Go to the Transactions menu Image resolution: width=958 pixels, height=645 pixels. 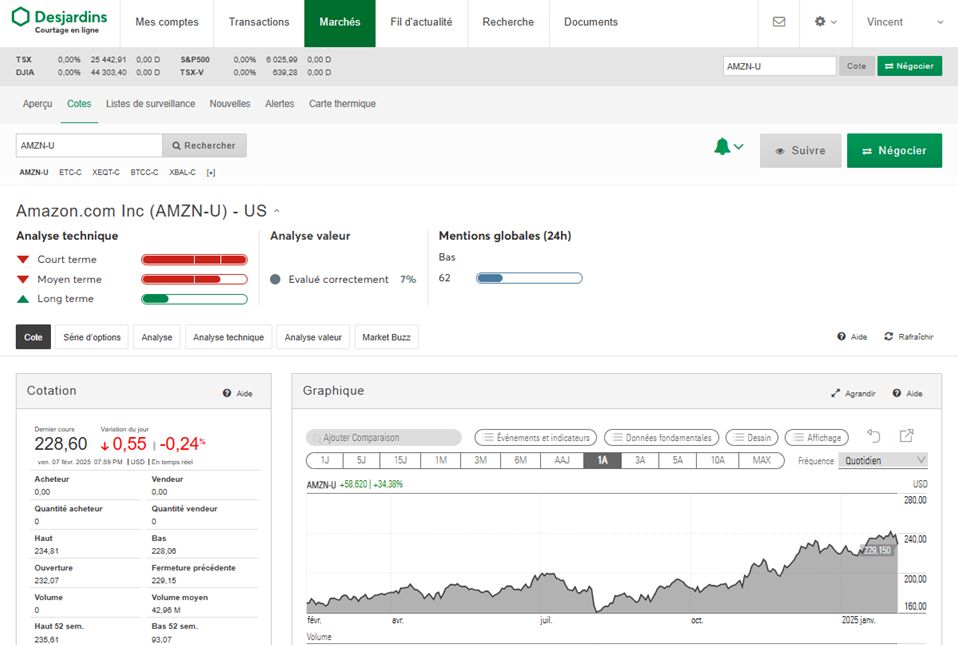[259, 22]
